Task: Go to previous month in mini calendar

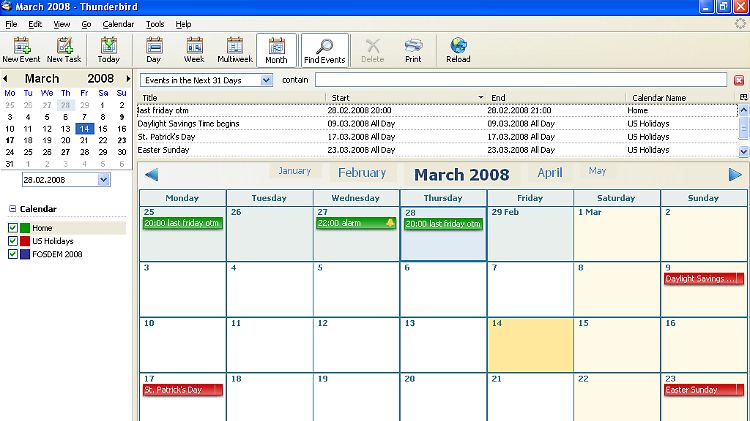Action: coord(5,78)
